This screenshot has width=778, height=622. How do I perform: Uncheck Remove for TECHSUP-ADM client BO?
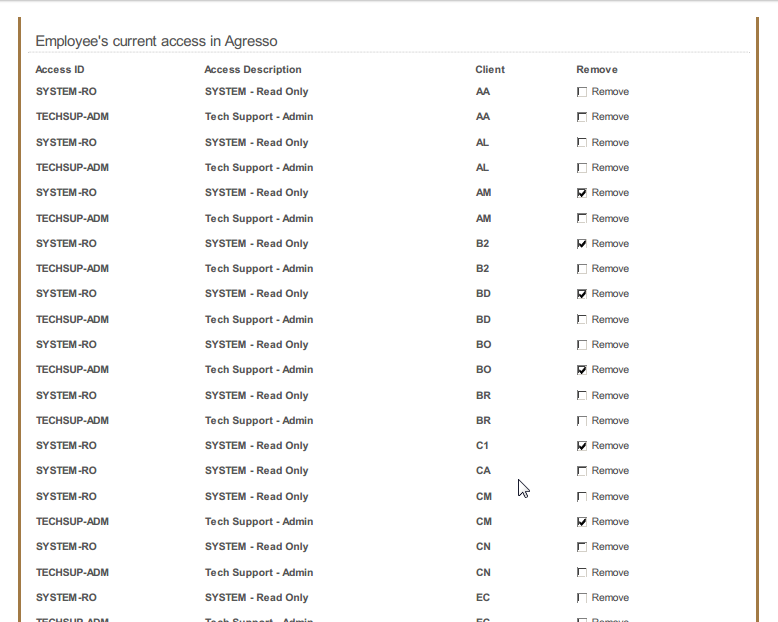(x=582, y=370)
